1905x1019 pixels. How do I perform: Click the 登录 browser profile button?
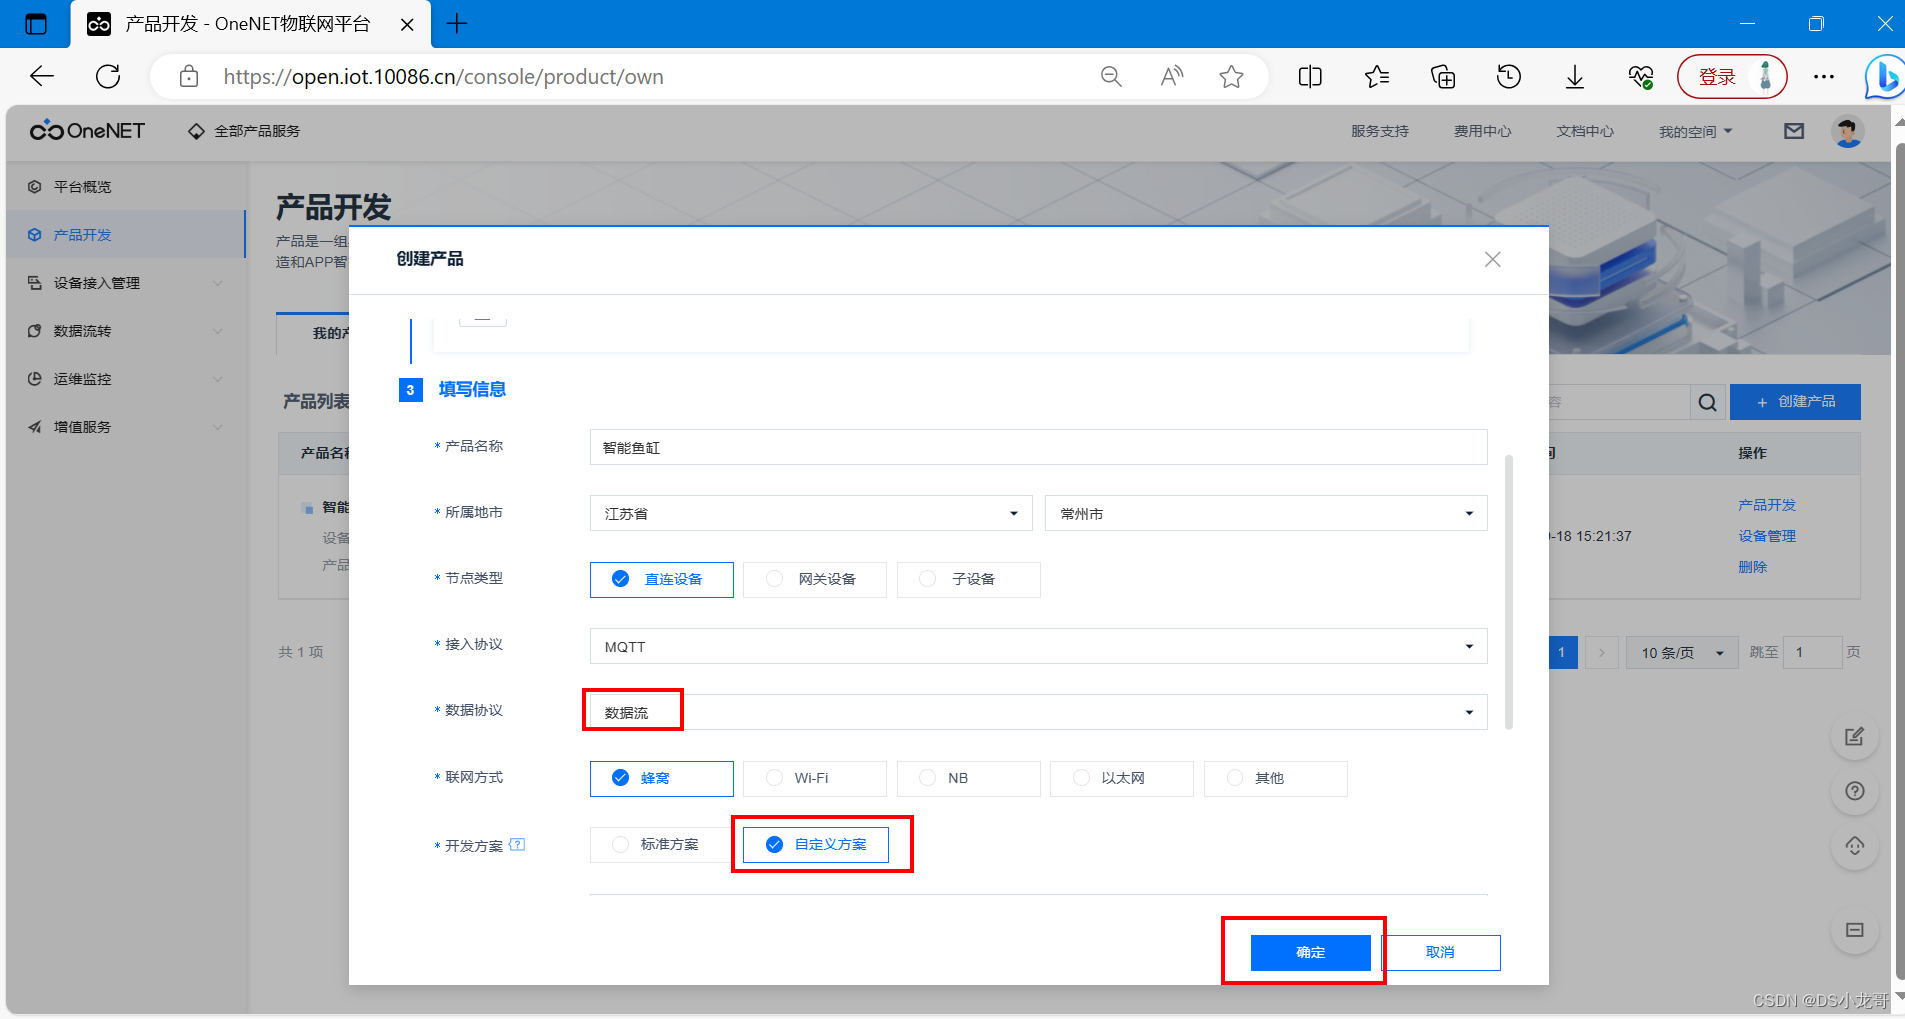point(1731,77)
